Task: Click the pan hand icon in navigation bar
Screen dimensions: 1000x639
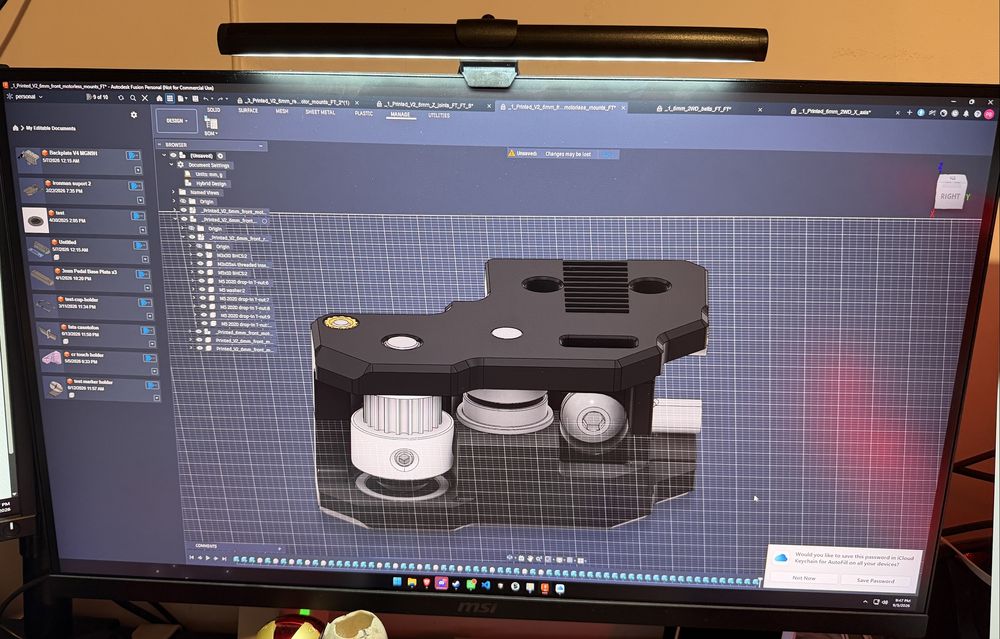Action: pos(531,559)
